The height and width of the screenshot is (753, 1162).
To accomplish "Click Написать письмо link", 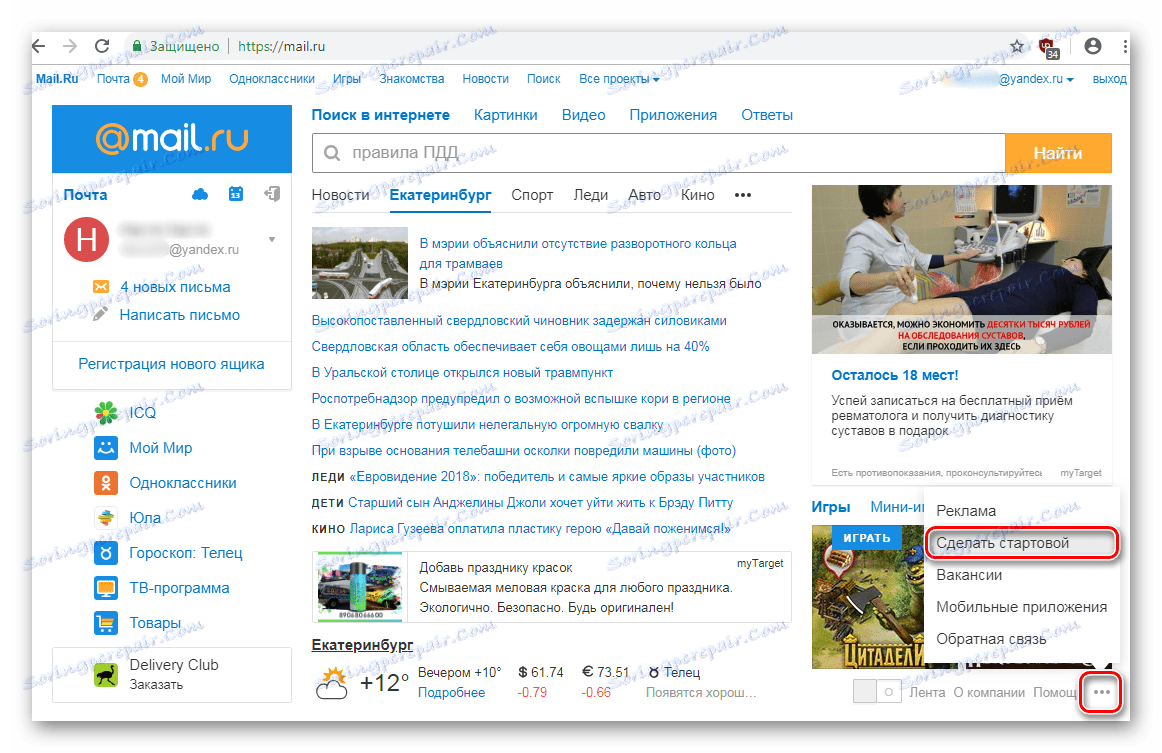I will [180, 315].
